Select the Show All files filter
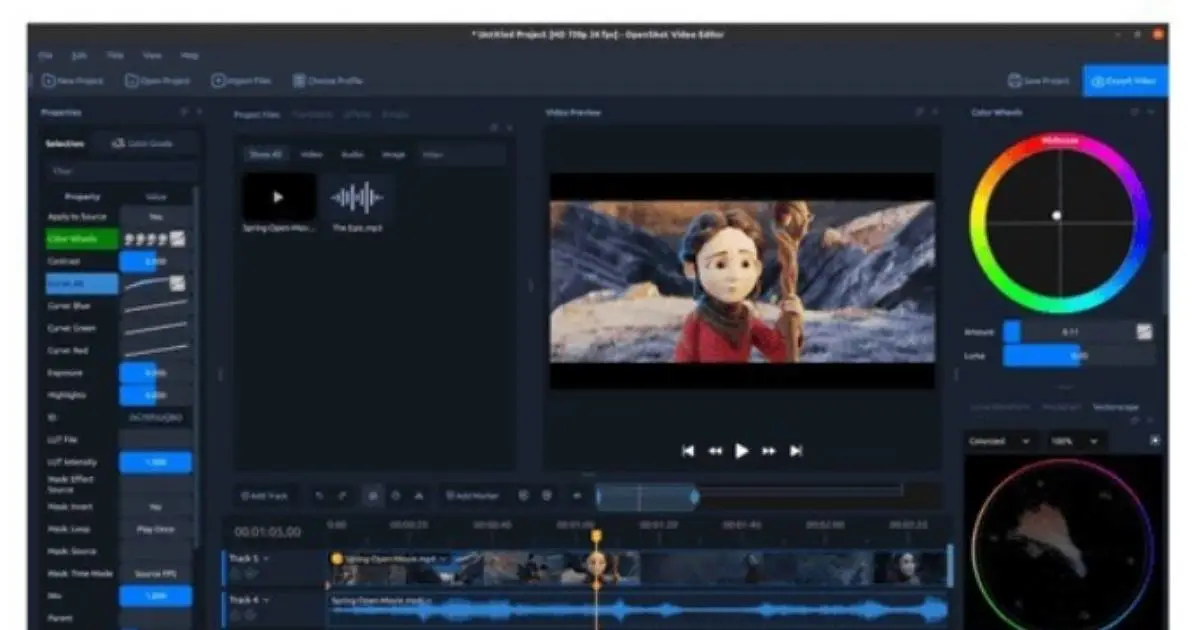1200x630 pixels. tap(265, 155)
